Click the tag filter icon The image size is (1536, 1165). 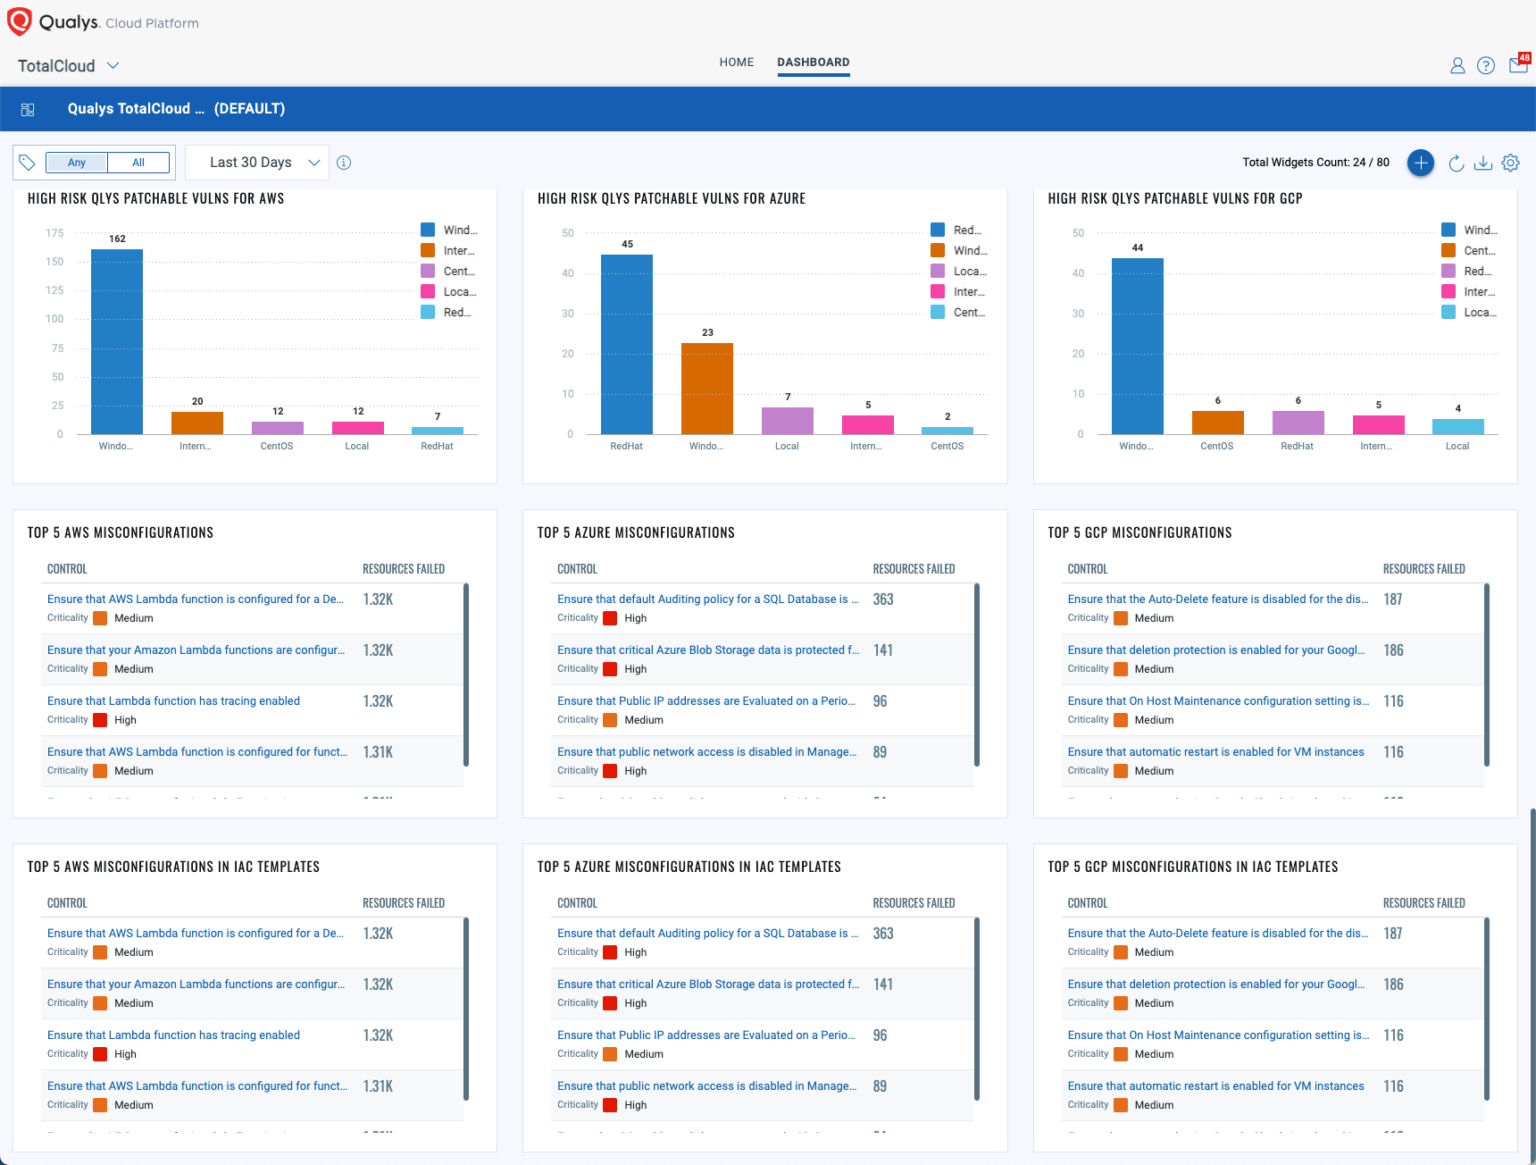[x=27, y=161]
